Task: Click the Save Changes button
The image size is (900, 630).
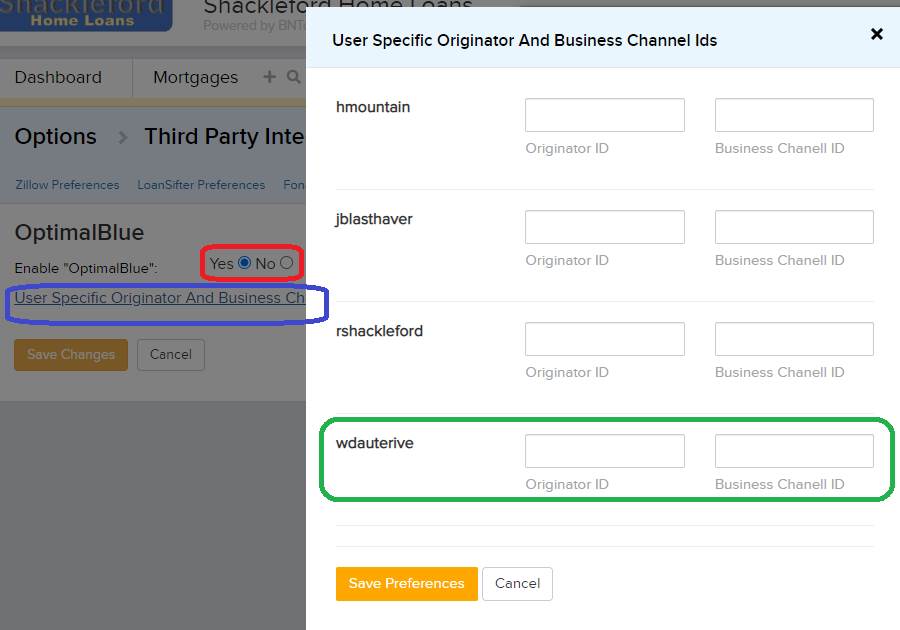Action: pos(71,355)
